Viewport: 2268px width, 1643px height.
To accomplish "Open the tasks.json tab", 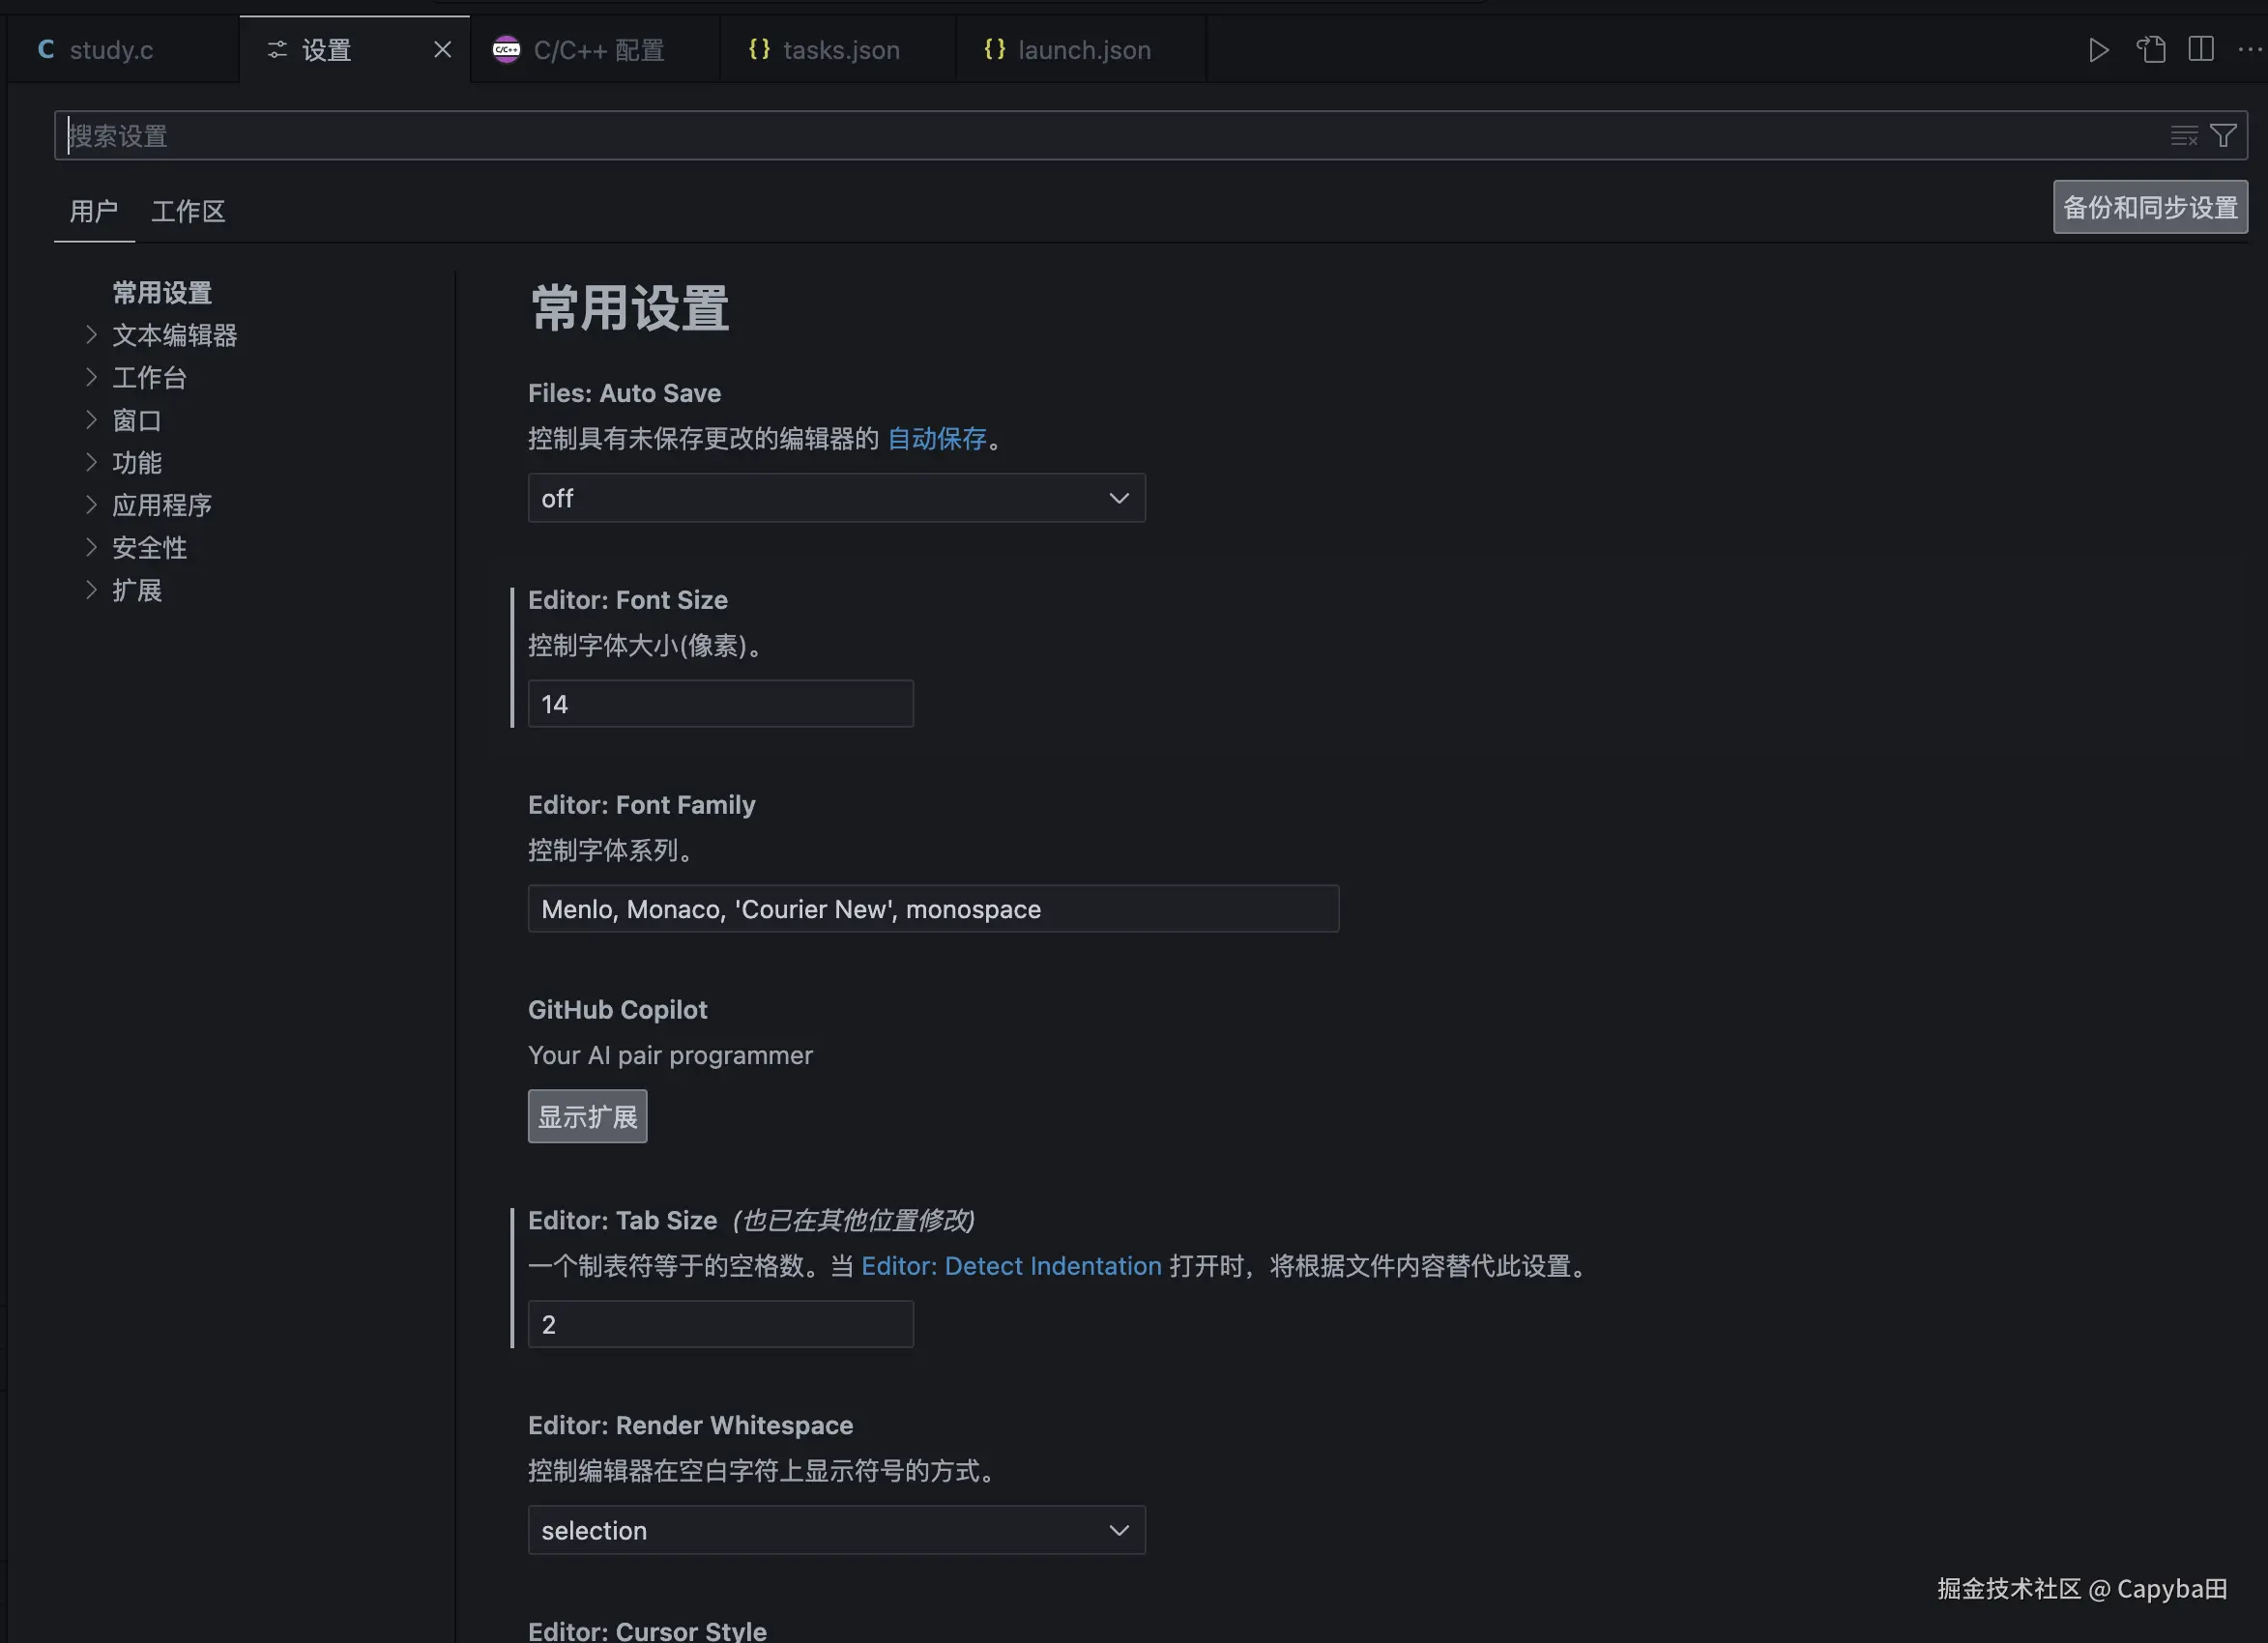I will click(x=840, y=50).
